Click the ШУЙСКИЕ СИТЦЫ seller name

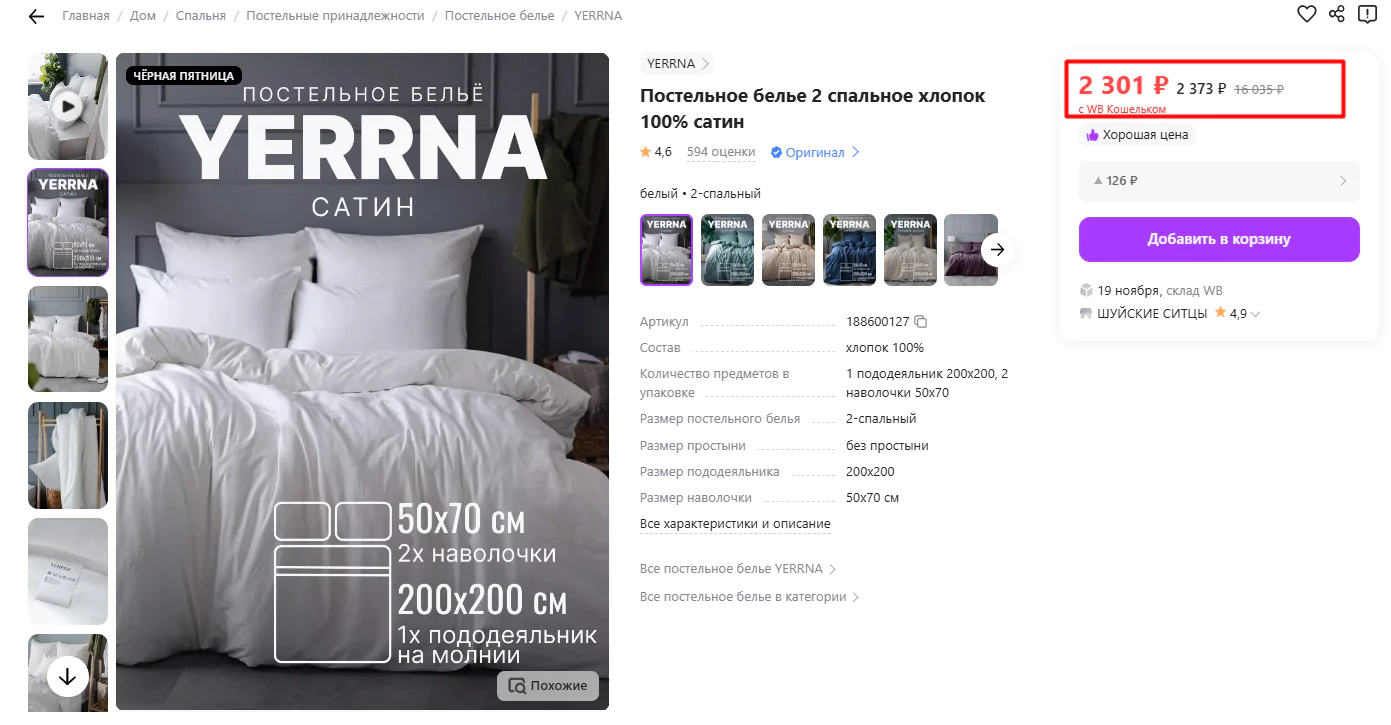pyautogui.click(x=1152, y=314)
